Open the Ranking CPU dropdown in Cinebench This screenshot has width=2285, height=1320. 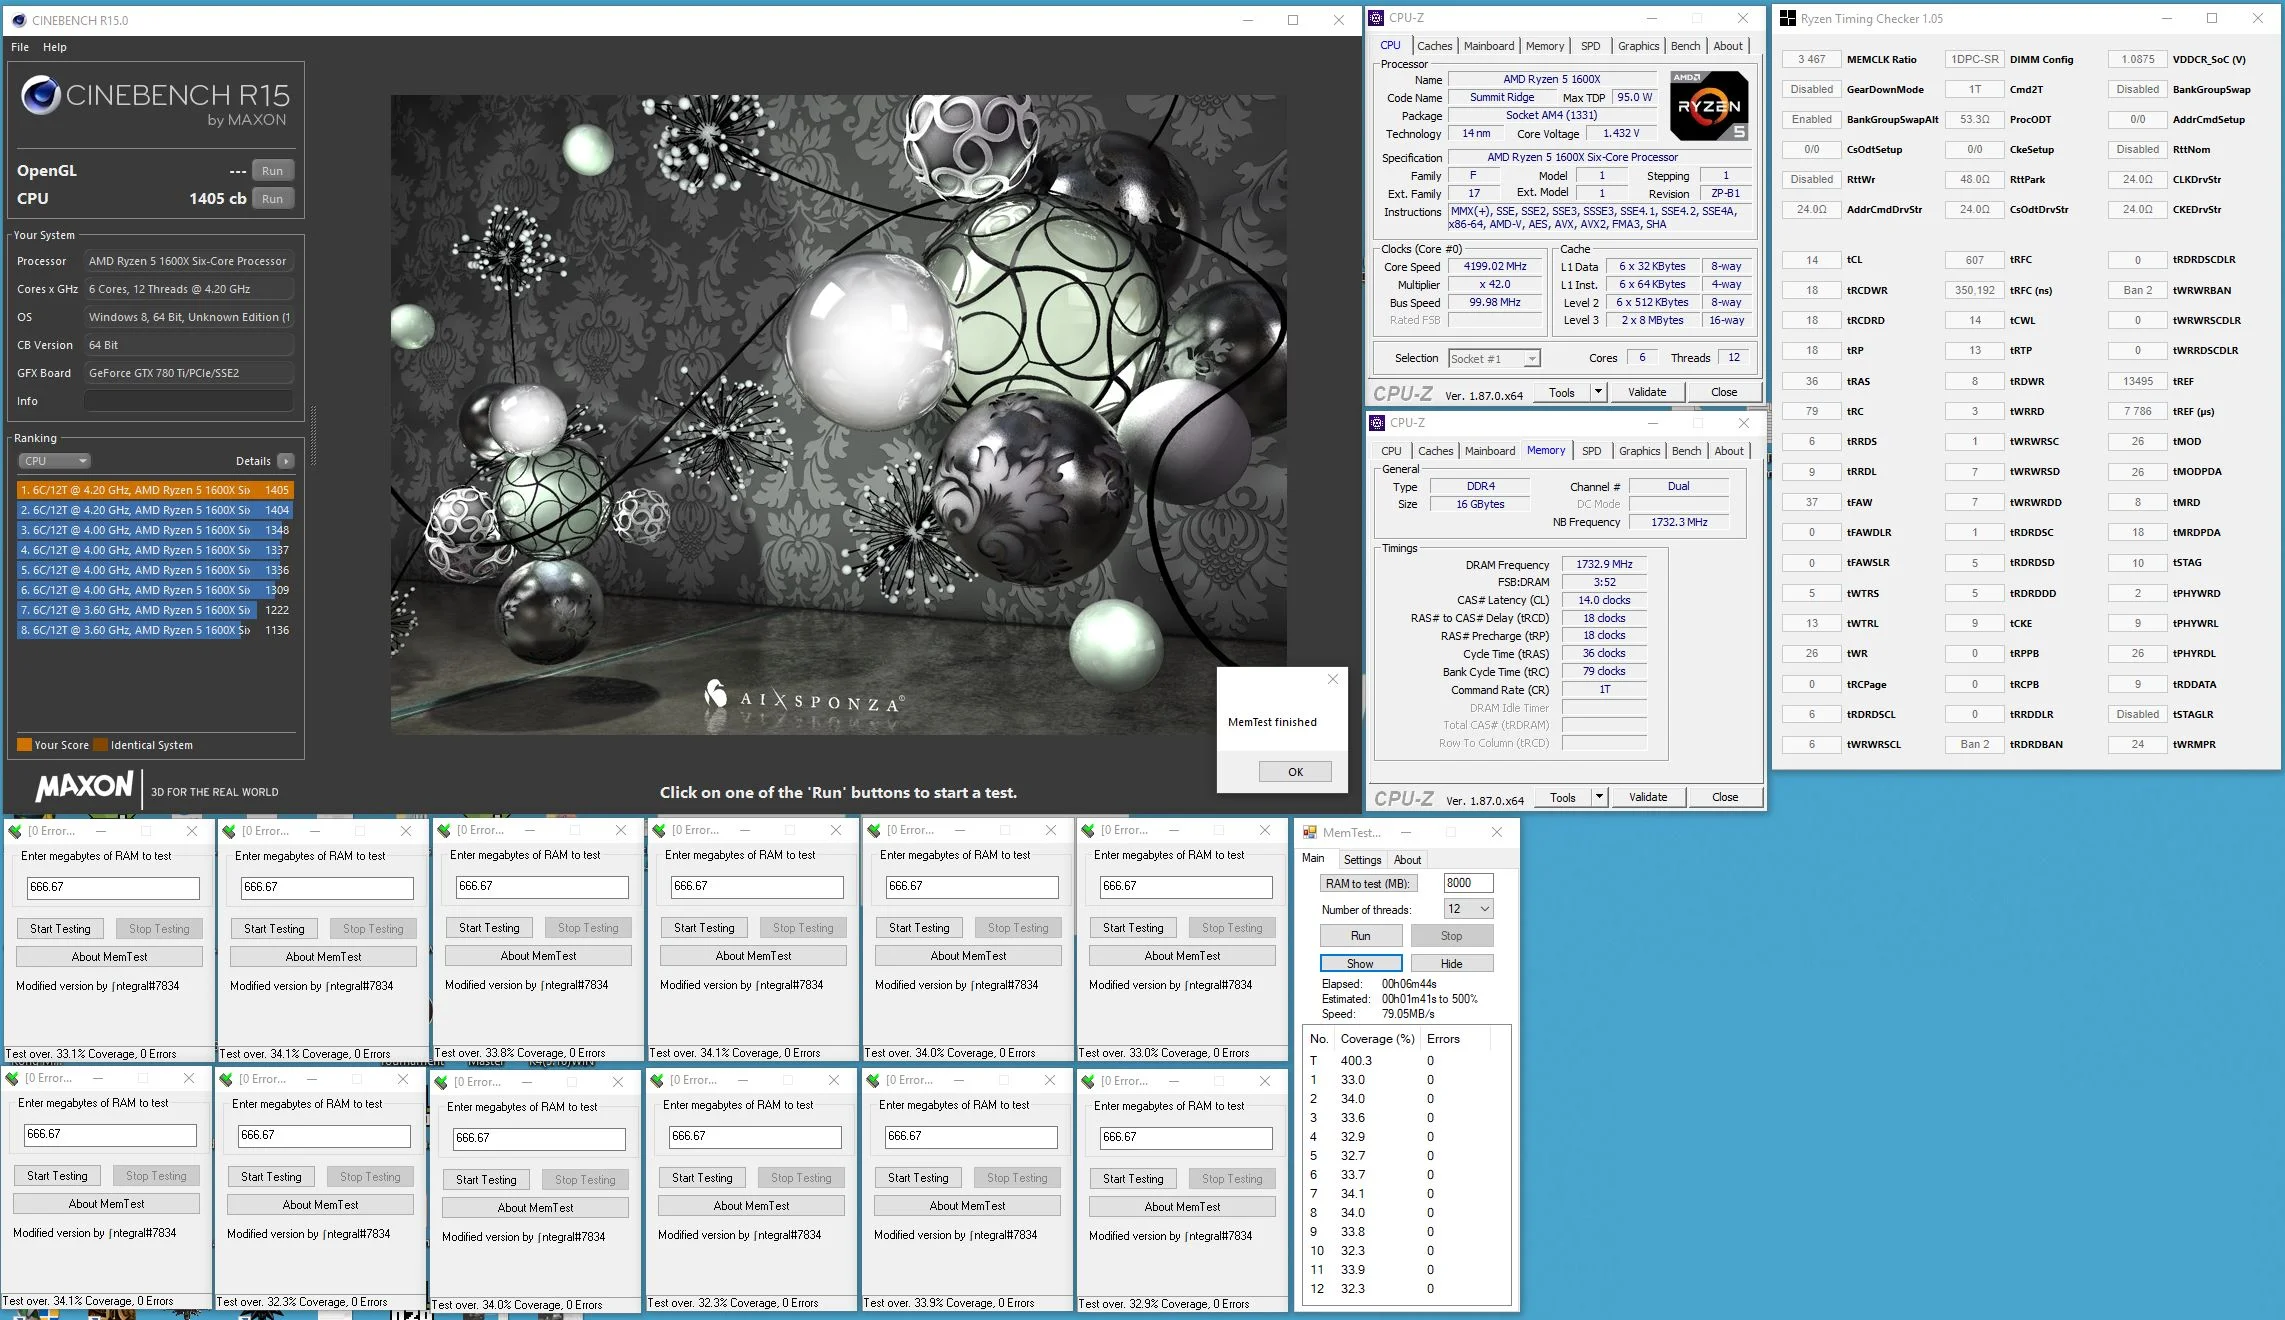coord(54,461)
